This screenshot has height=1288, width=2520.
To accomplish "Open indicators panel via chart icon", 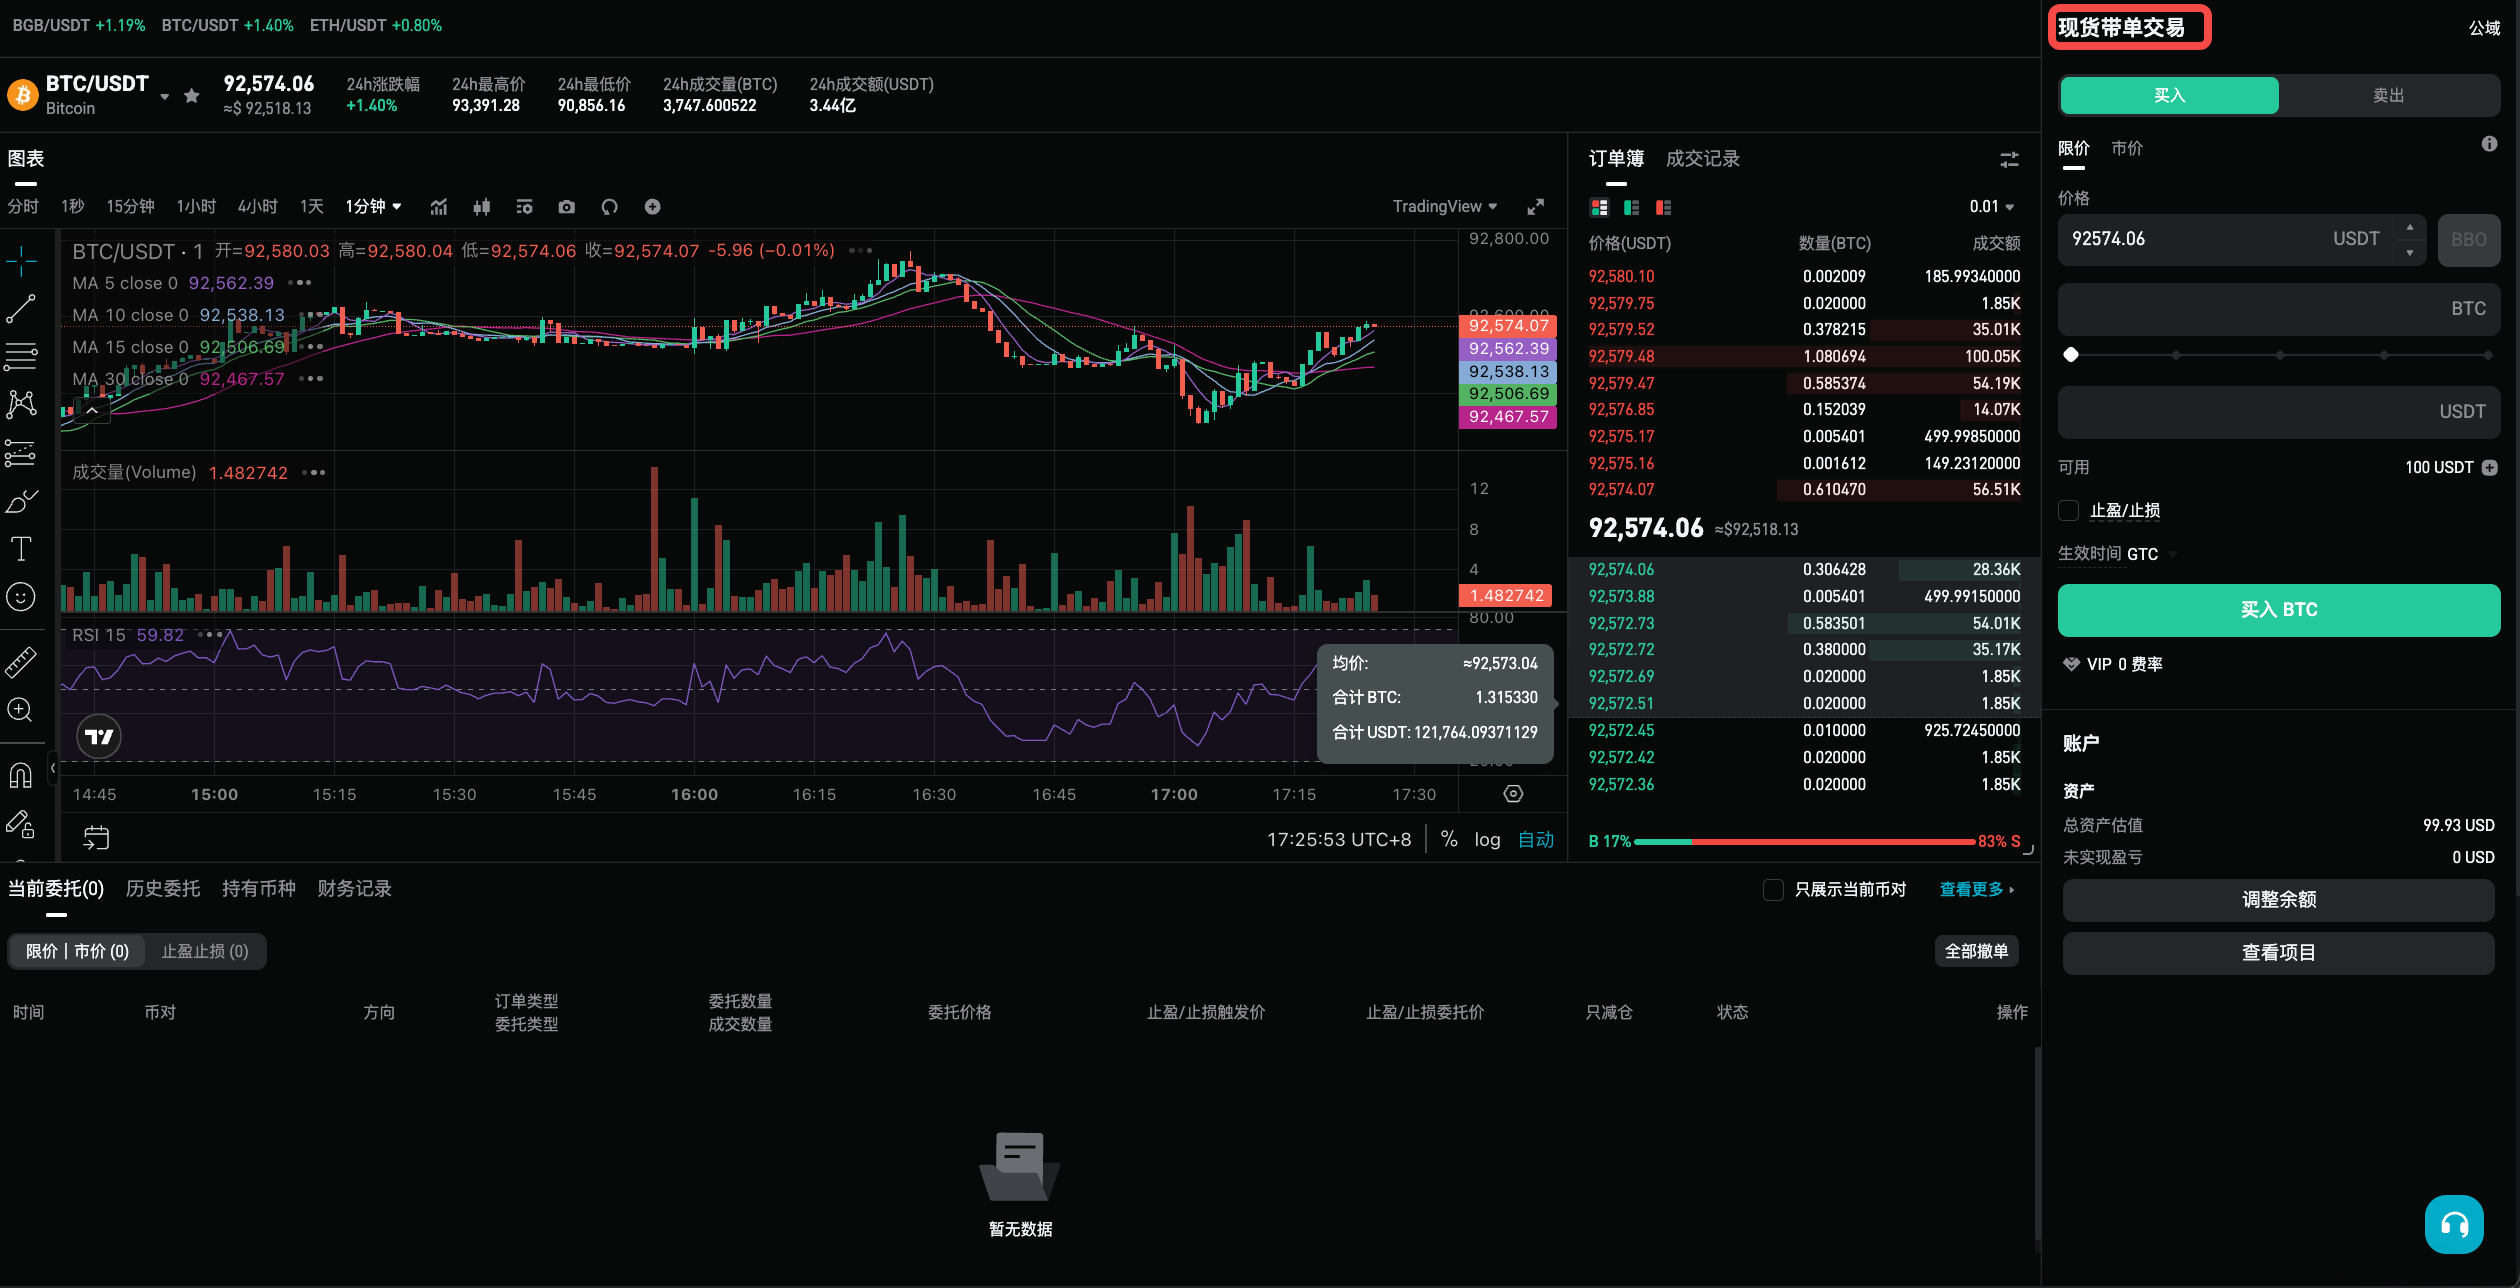I will [x=439, y=207].
